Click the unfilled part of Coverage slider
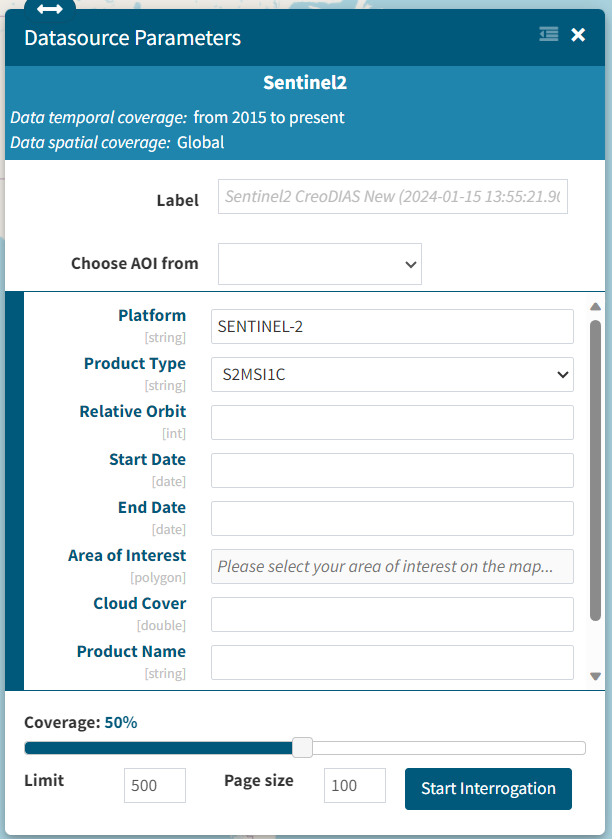The image size is (612, 839). [x=449, y=748]
